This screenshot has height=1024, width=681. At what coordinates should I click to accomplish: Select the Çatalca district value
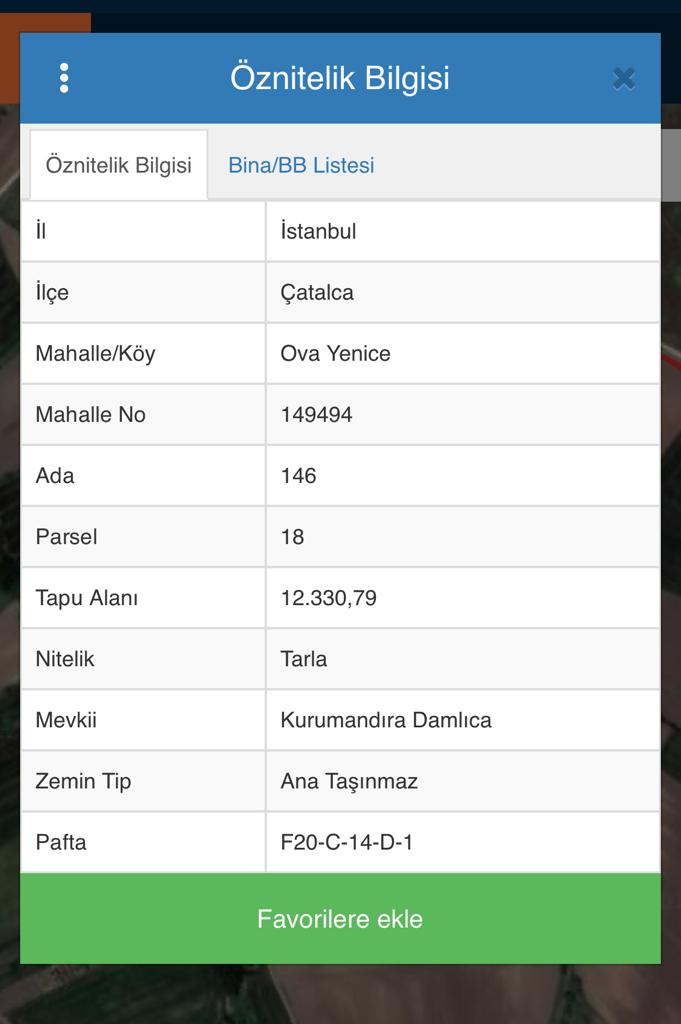463,293
